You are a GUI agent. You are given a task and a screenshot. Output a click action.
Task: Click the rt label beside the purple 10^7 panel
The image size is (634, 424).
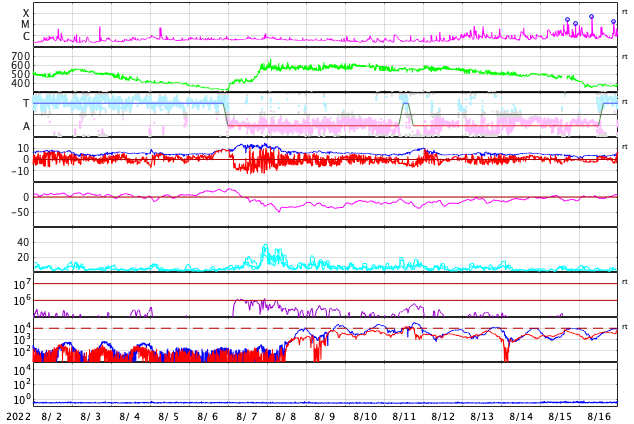(625, 282)
